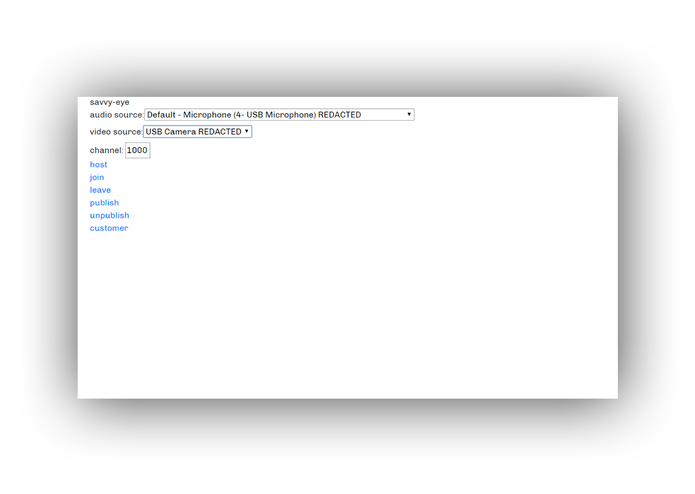Focus the channel input field
Viewport: 695px width, 494px height.
coord(138,150)
